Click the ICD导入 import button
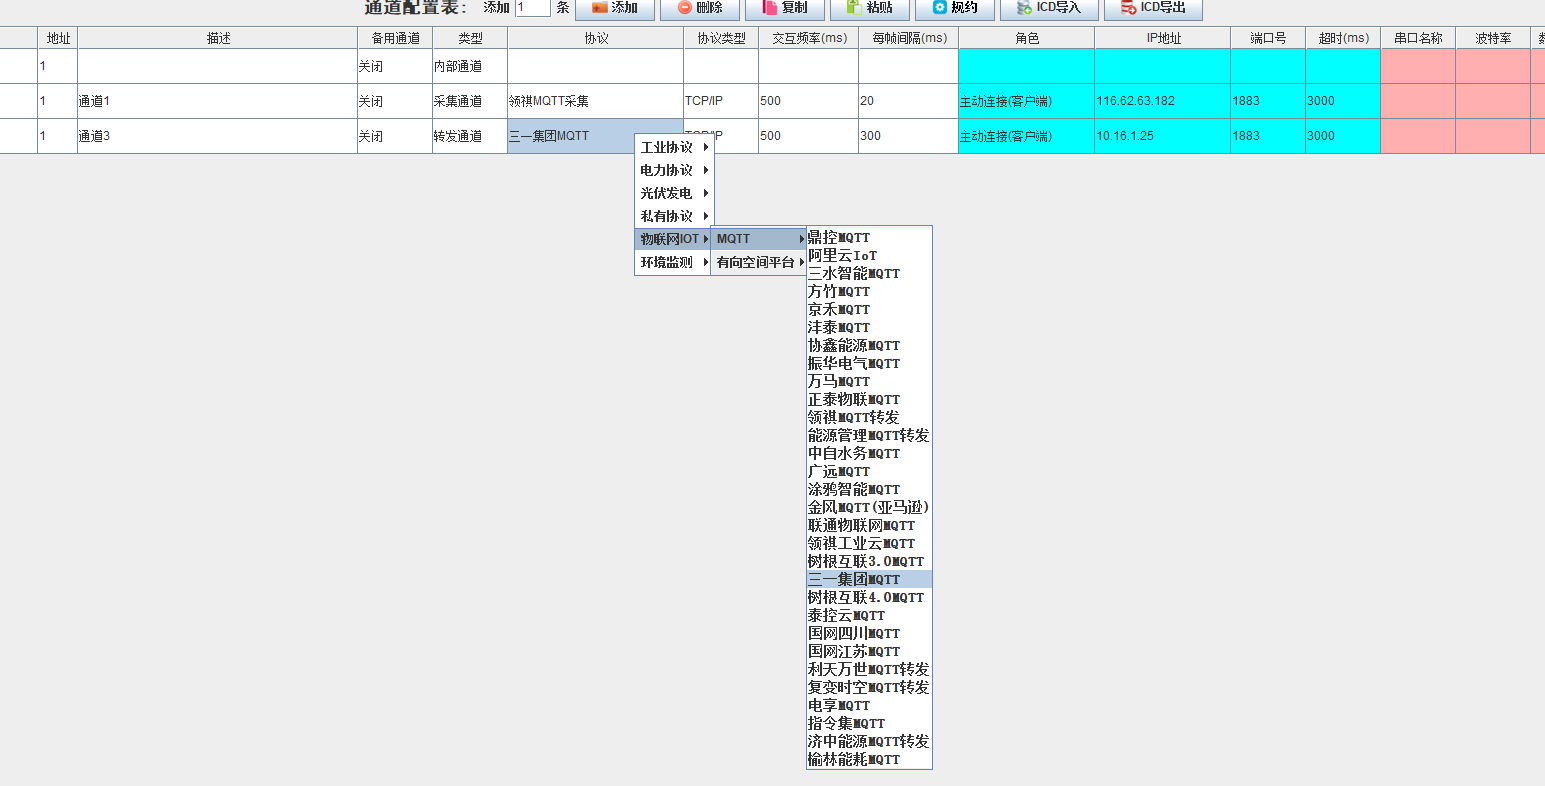Screen dimensions: 1545x786 tap(1049, 8)
